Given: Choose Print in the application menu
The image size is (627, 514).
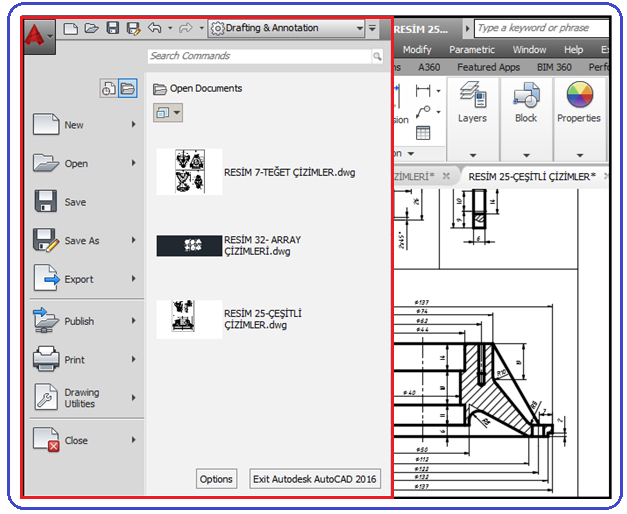Looking at the screenshot, I should tap(84, 359).
